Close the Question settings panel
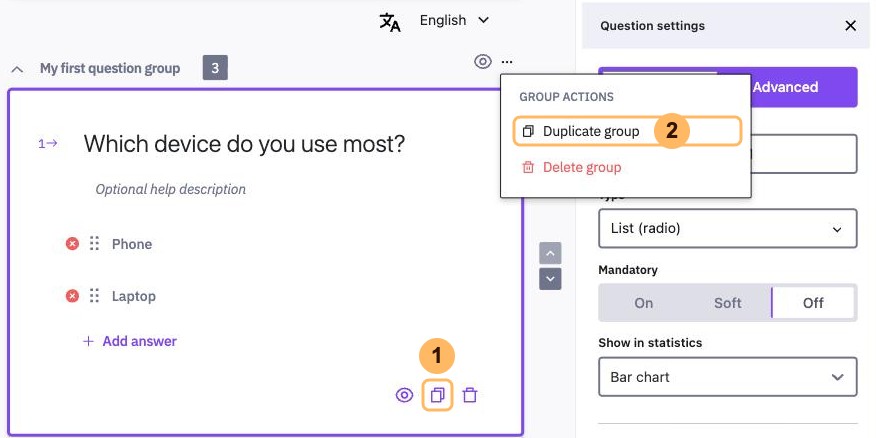The image size is (876, 438). [850, 26]
